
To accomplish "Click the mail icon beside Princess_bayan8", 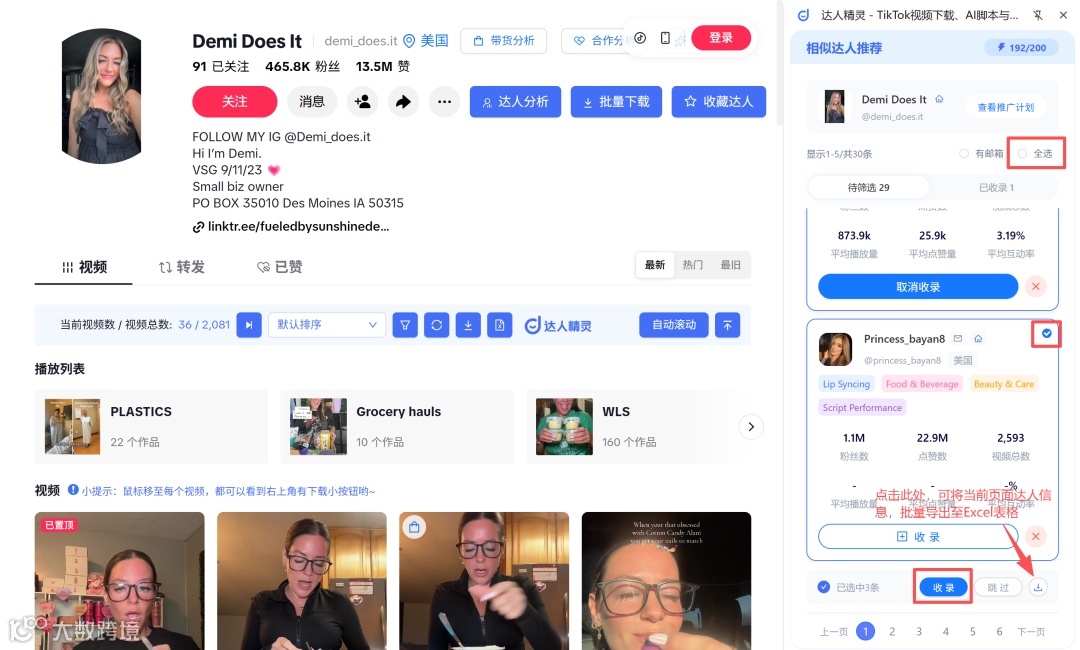I will point(957,339).
